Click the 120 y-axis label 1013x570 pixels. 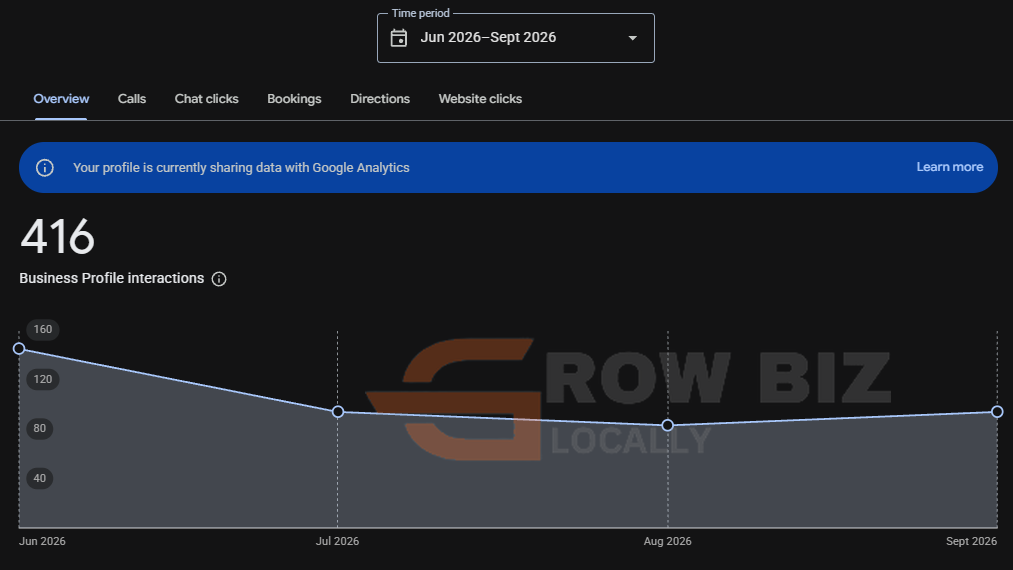click(x=43, y=379)
